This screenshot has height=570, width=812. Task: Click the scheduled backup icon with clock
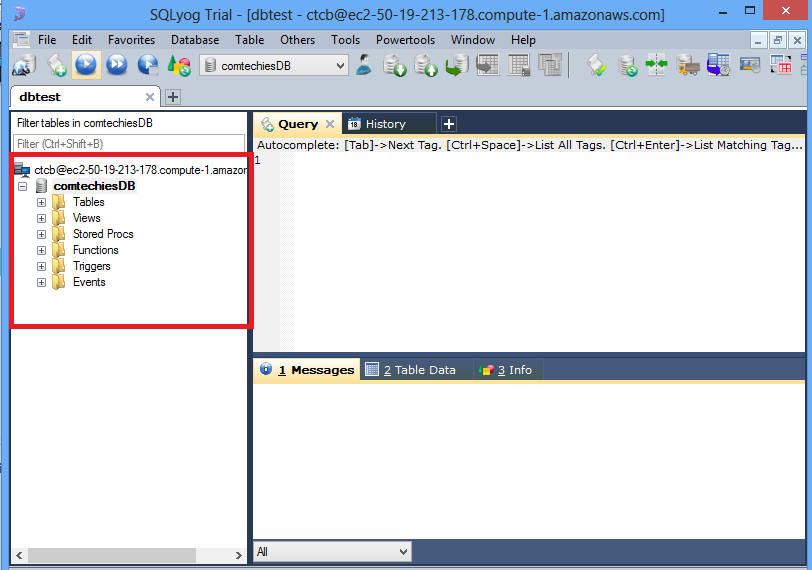(719, 65)
